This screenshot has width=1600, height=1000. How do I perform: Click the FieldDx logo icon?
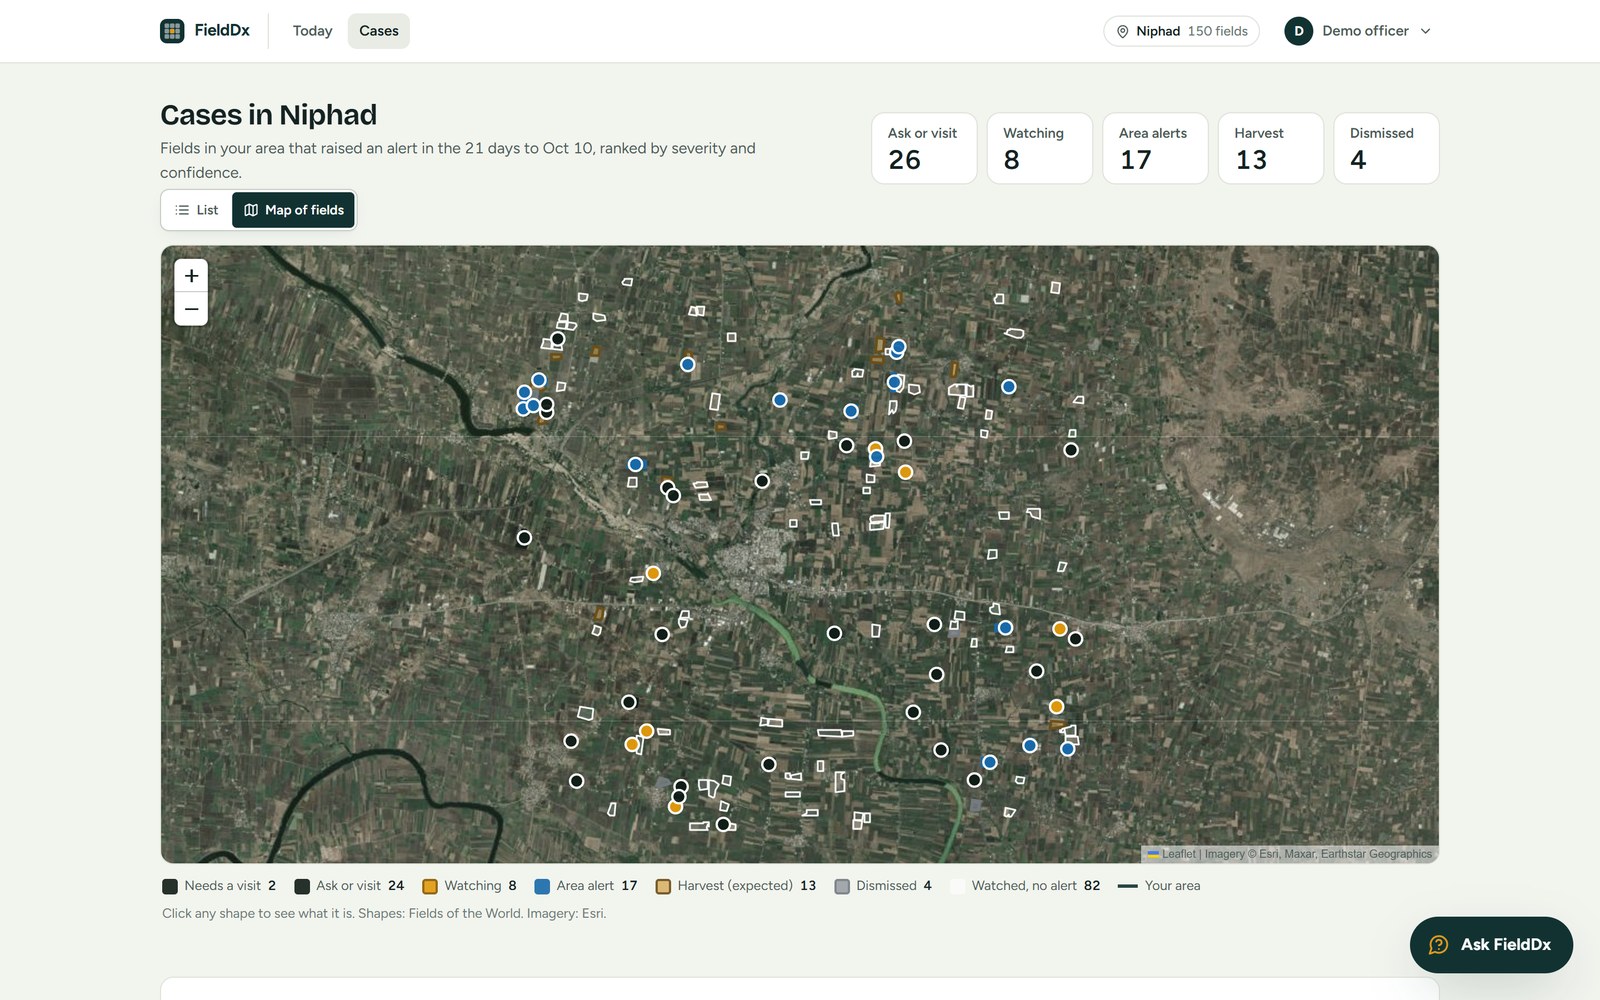172,31
